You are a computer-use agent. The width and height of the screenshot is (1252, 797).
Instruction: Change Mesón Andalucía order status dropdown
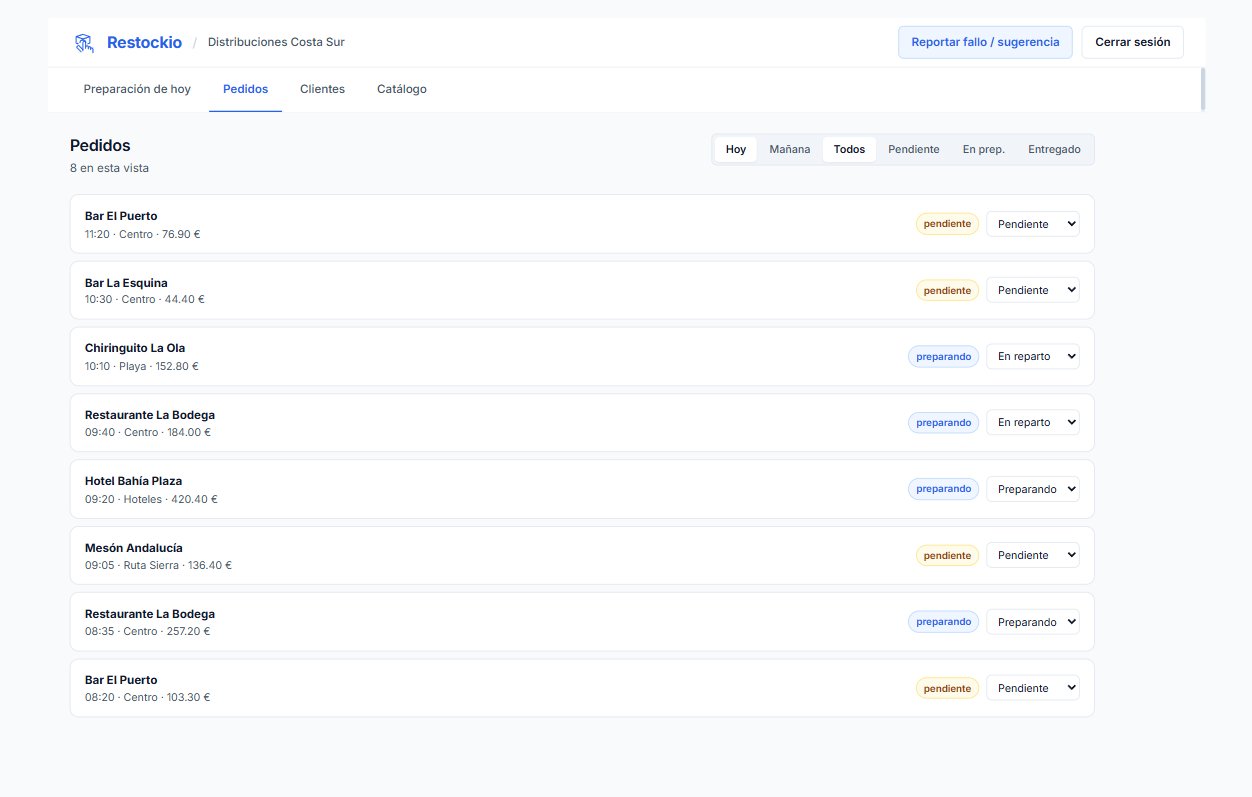click(x=1032, y=555)
